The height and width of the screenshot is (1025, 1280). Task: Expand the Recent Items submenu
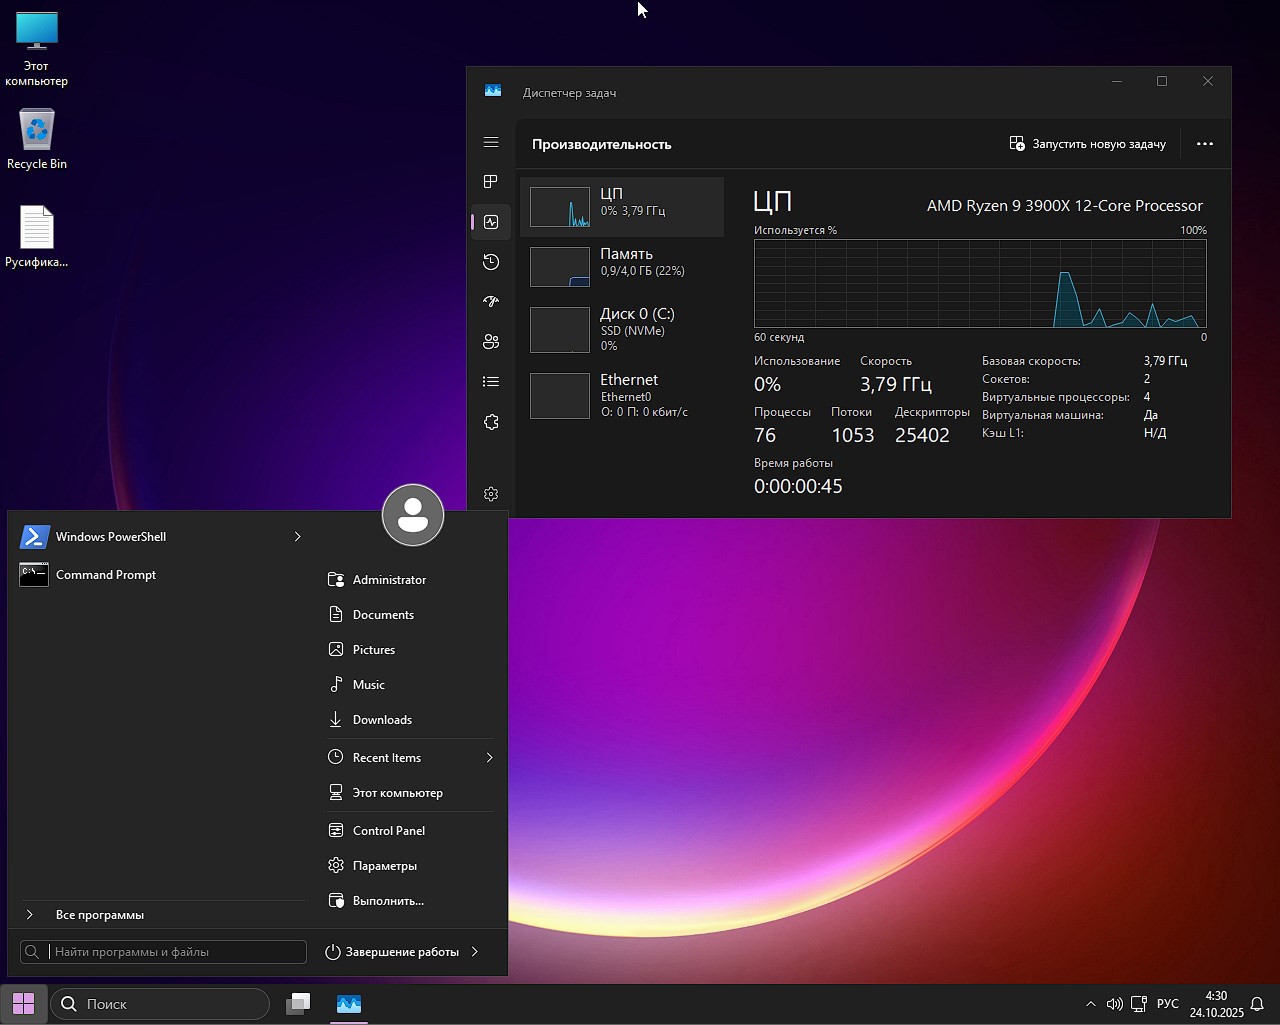pyautogui.click(x=489, y=758)
